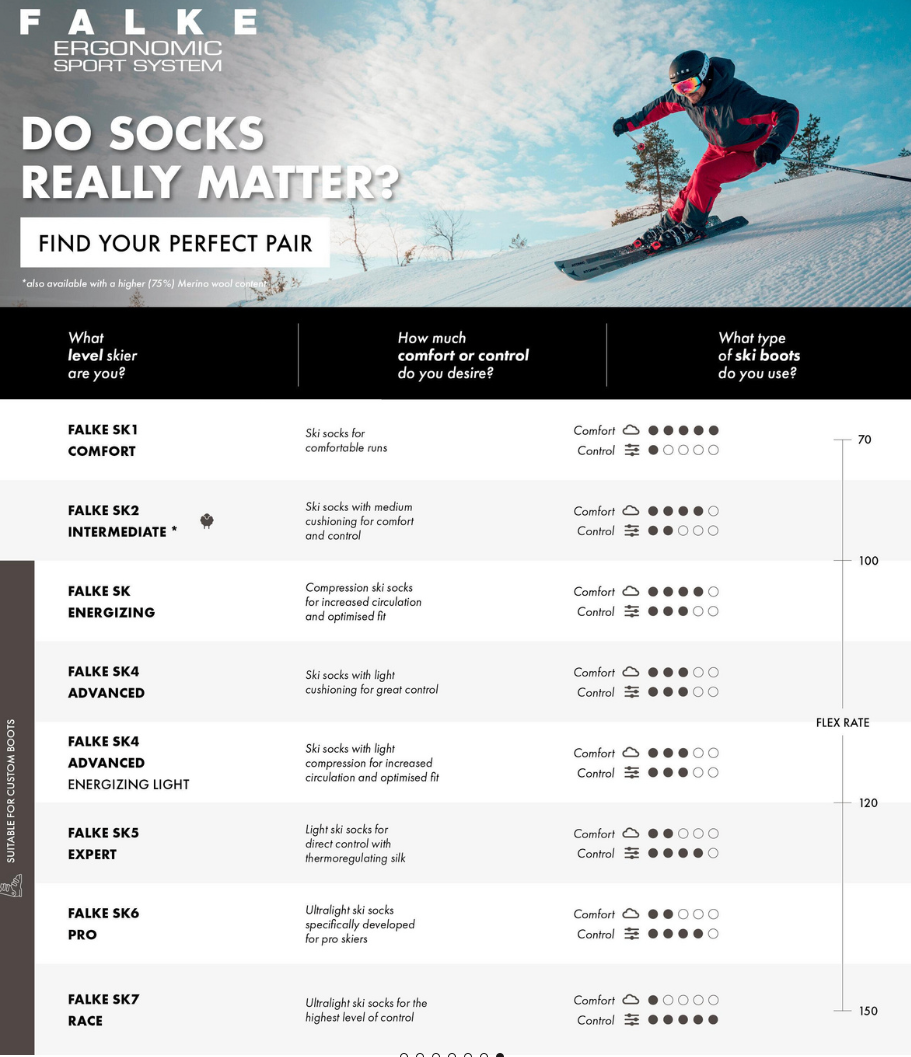This screenshot has height=1057, width=911.
Task: Click the Control sliders icon in SK5 Expert row
Action: [632, 854]
